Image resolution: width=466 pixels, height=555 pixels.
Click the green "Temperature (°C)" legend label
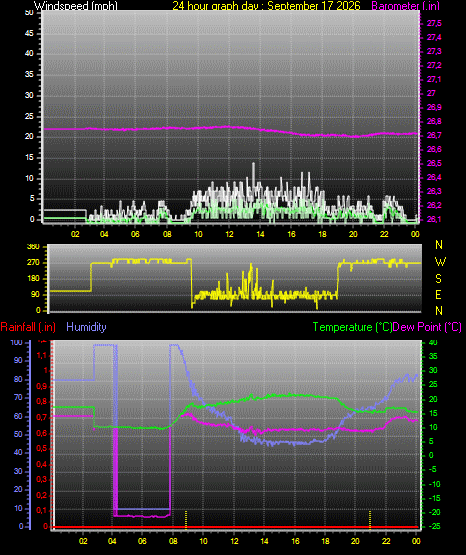(352, 327)
